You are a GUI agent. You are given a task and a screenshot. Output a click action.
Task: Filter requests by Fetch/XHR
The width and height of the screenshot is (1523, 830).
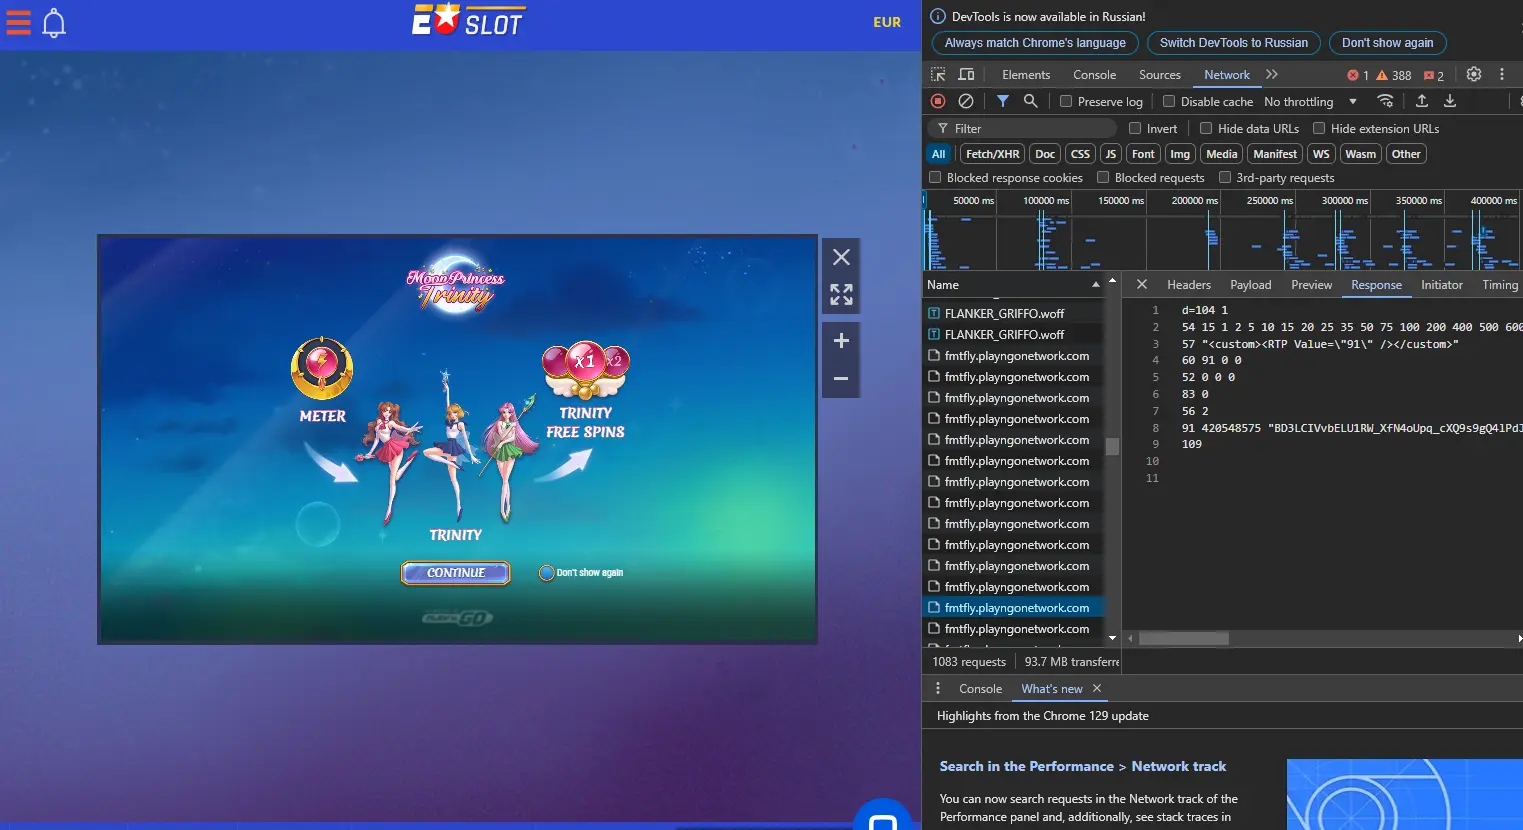pos(992,154)
